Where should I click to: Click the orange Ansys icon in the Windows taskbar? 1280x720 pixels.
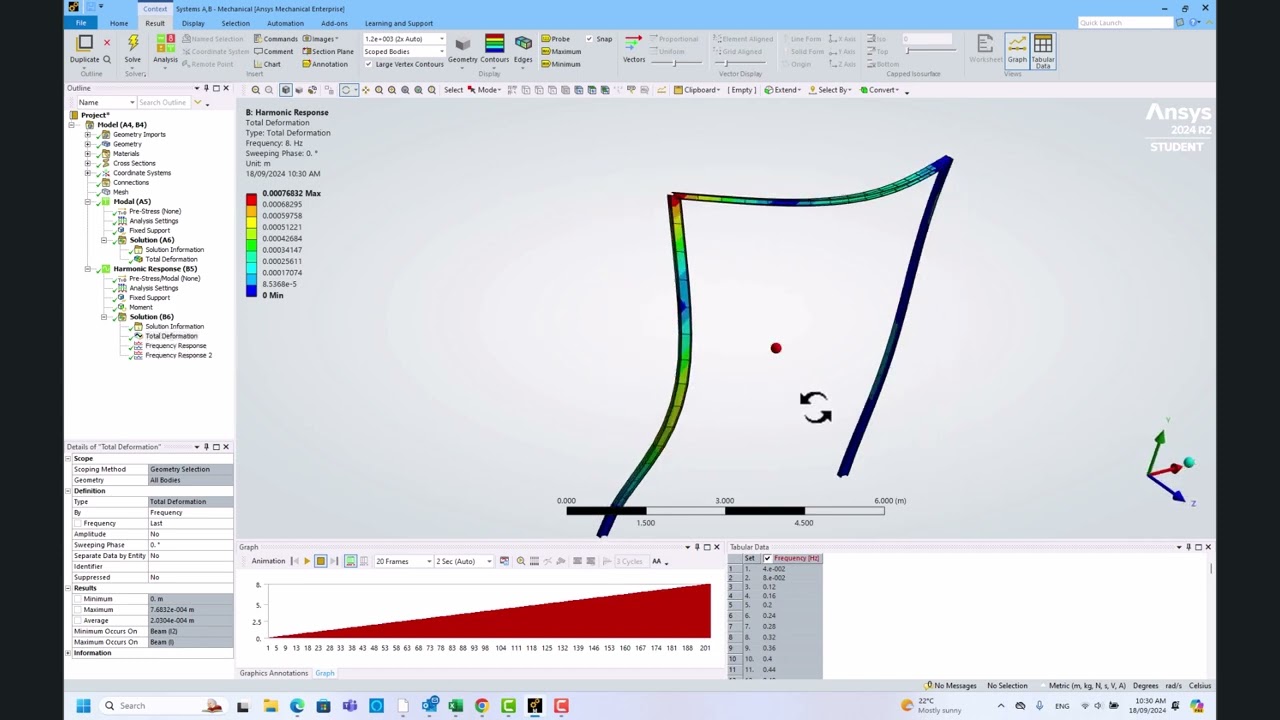coord(534,706)
